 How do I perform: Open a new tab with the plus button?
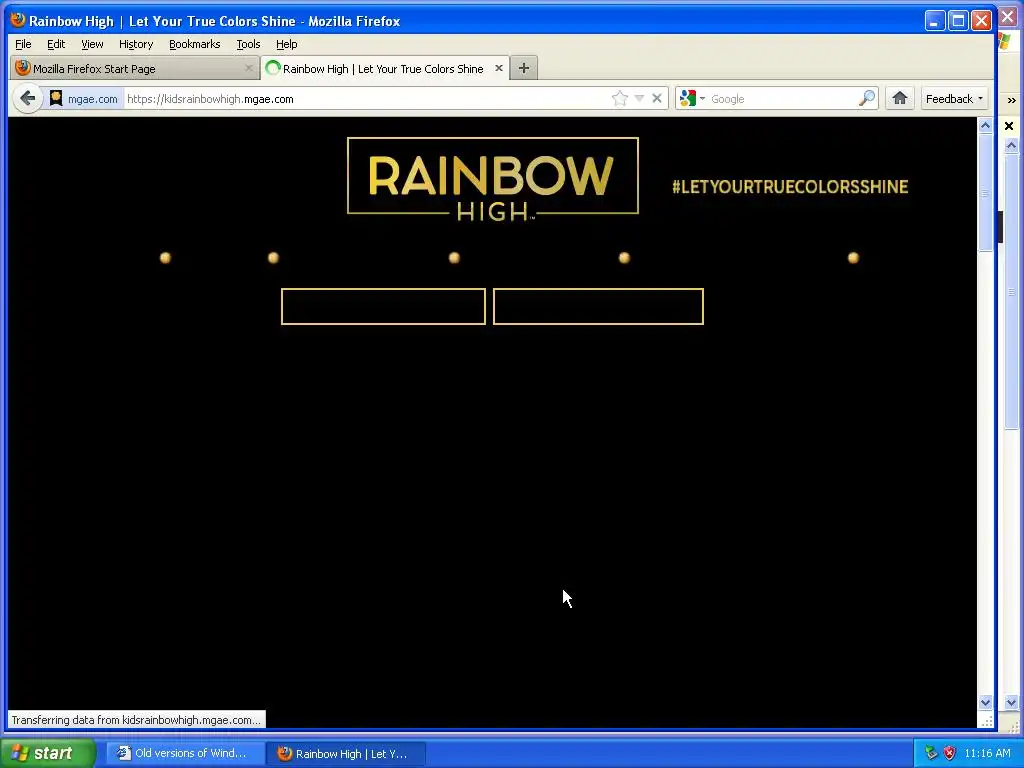(524, 68)
